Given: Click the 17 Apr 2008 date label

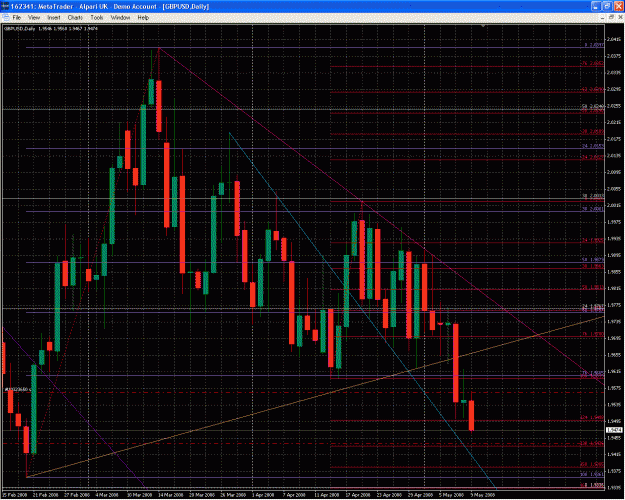Looking at the screenshot, I should pyautogui.click(x=358, y=495).
